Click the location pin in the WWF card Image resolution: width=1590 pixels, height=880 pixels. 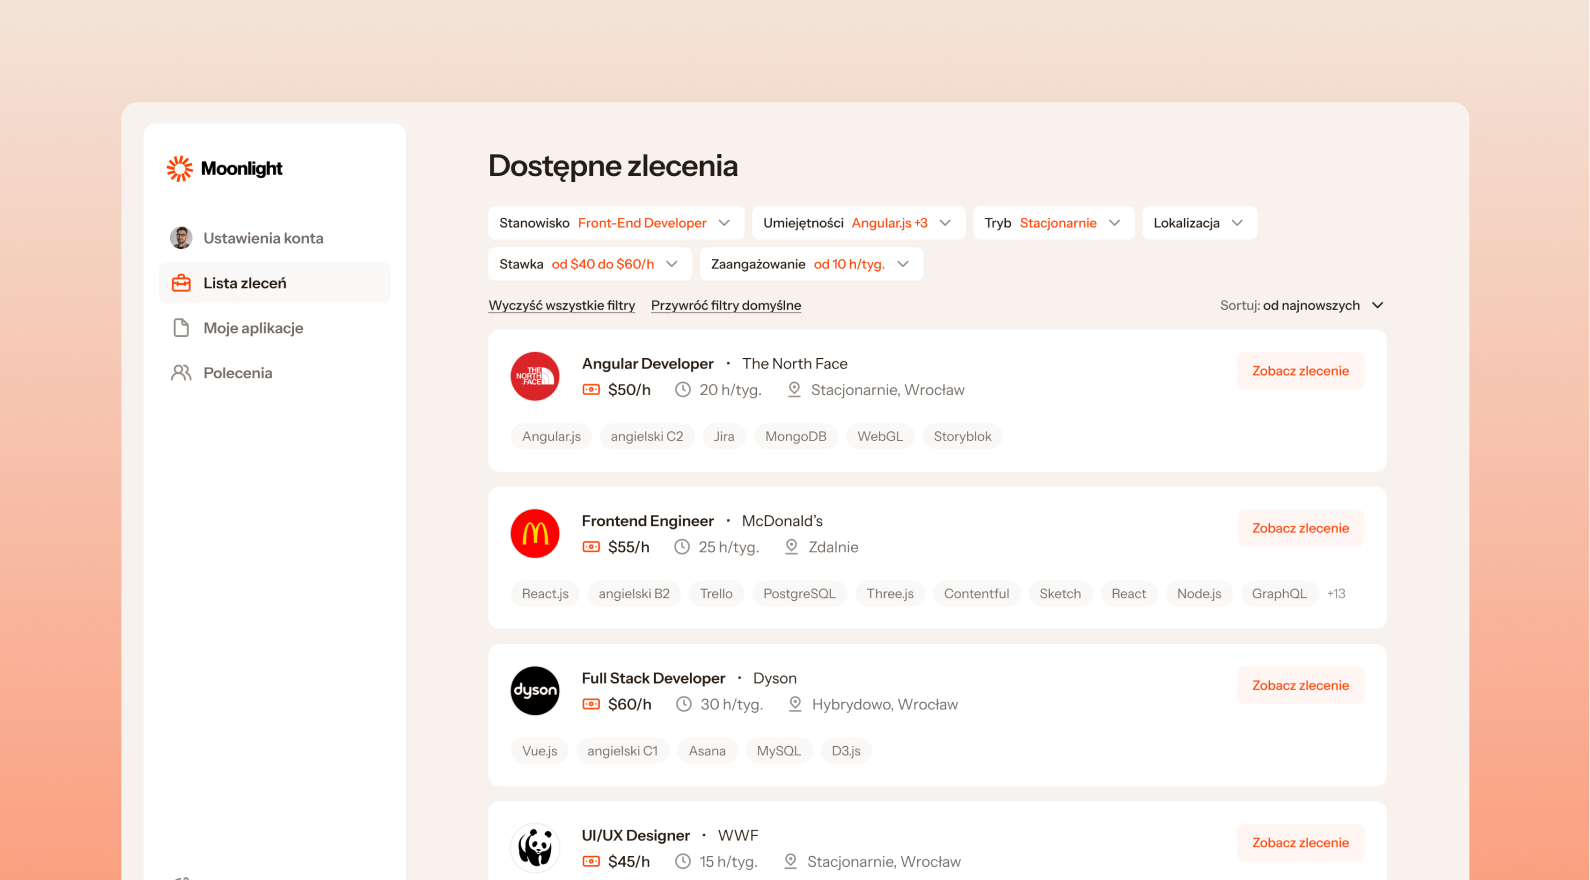(x=790, y=861)
